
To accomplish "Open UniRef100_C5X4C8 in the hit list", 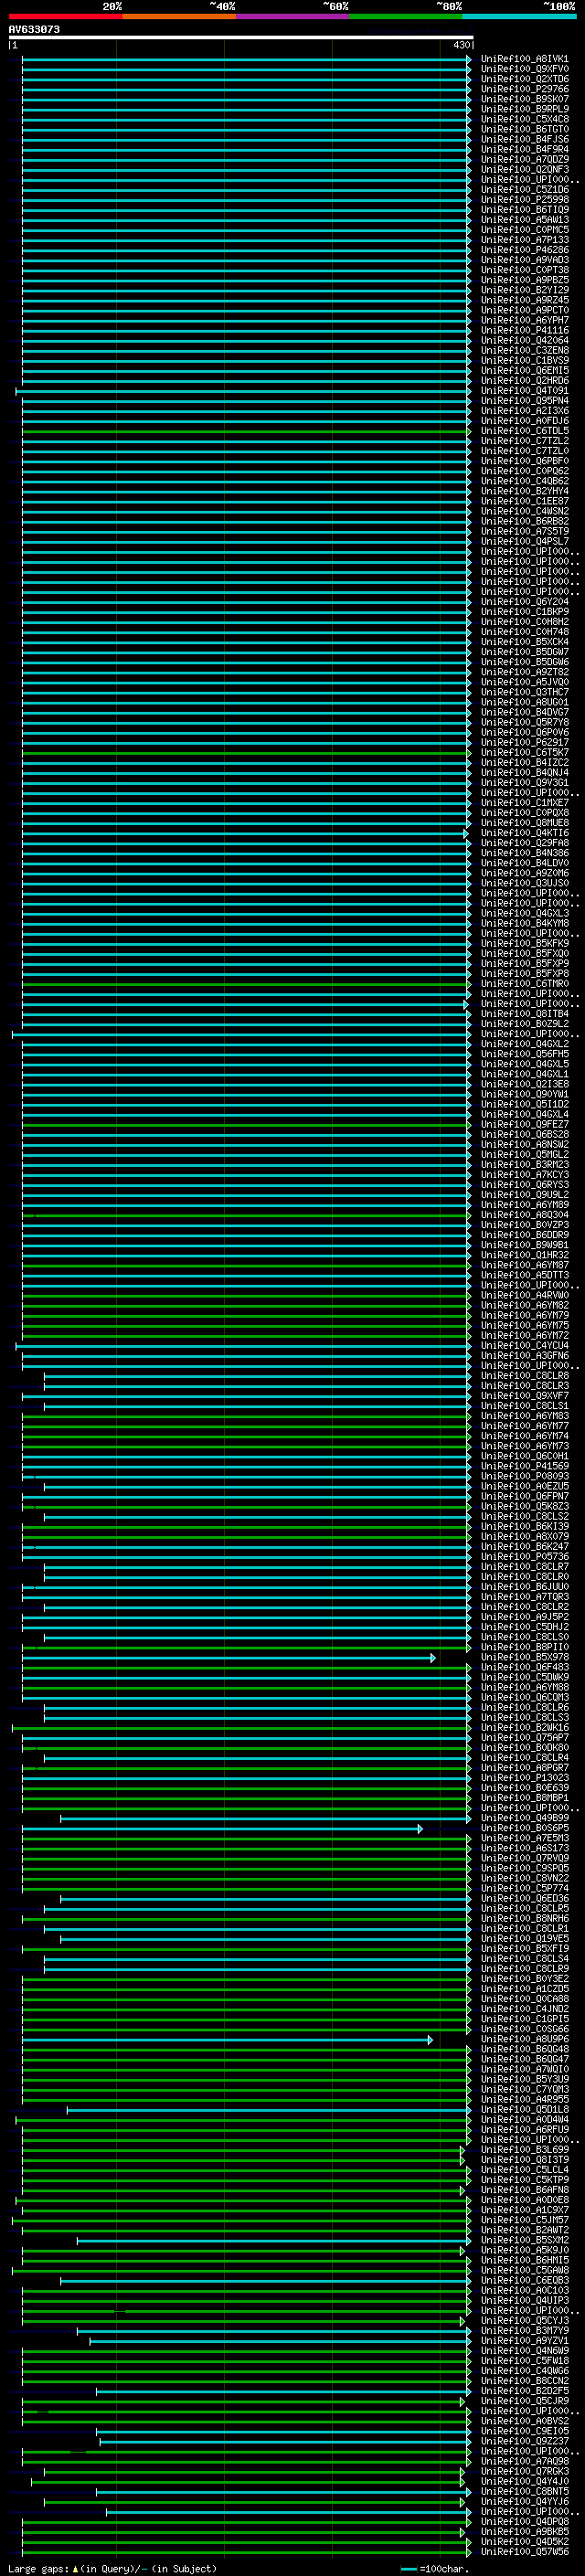I will coord(524,120).
